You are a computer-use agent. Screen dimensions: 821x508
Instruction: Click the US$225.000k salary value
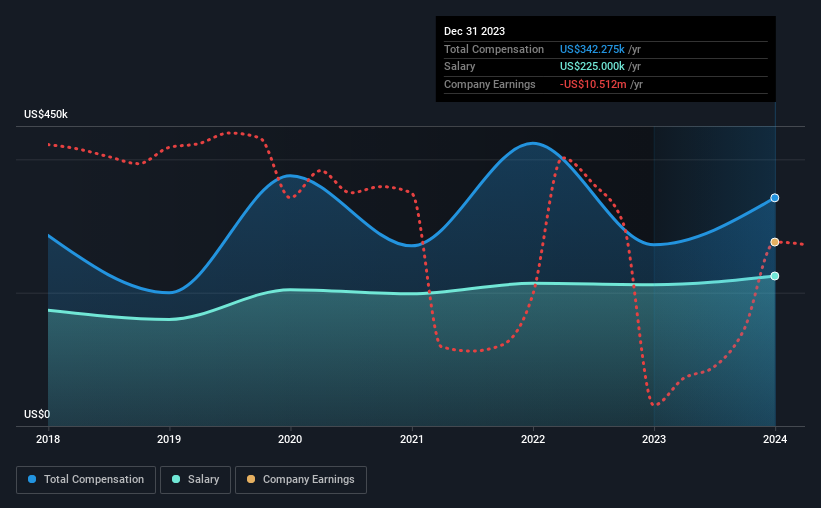click(592, 67)
